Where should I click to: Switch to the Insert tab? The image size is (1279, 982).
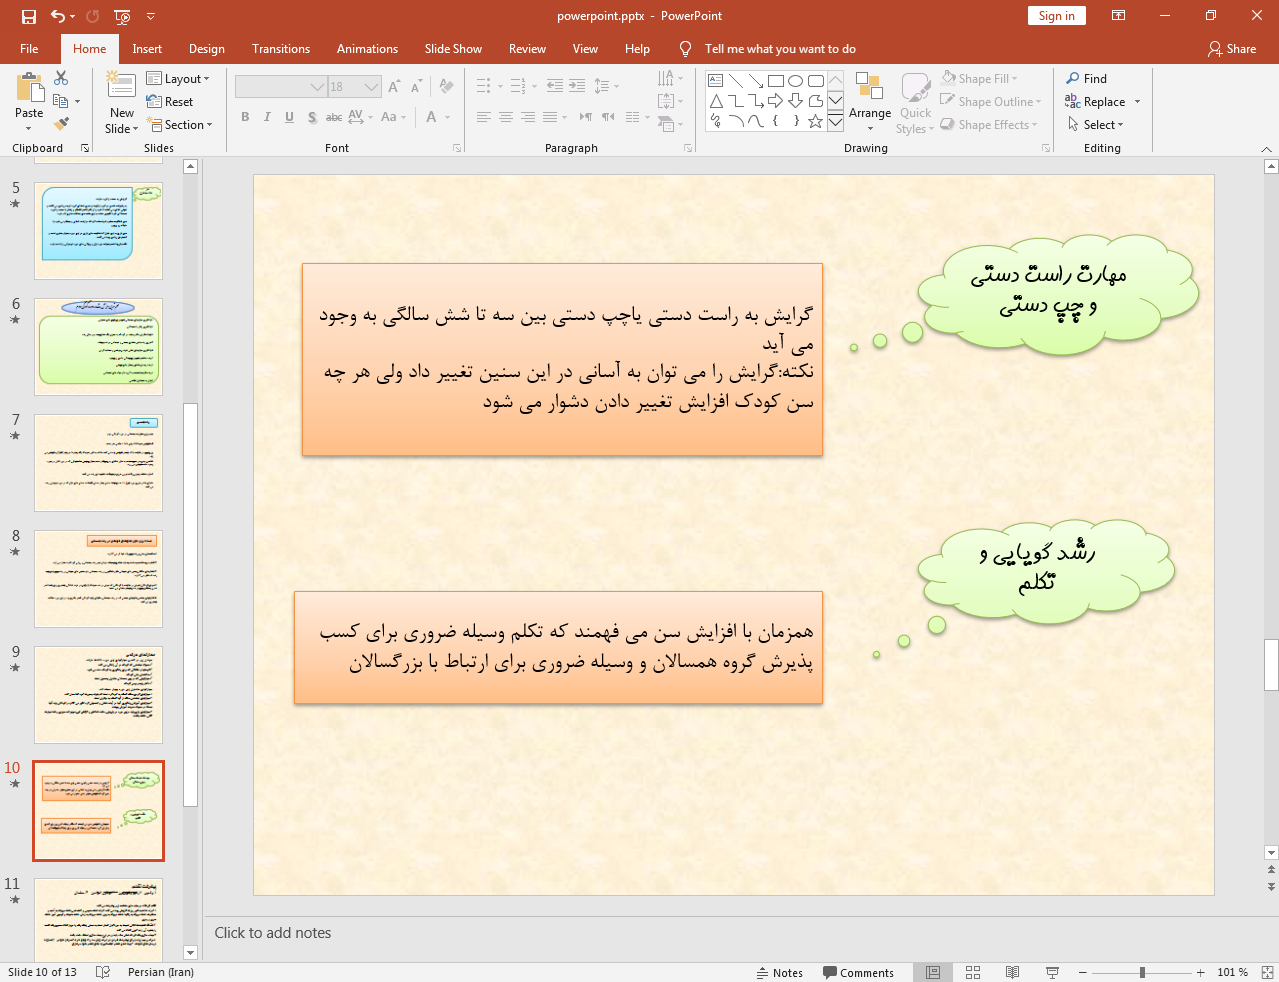pos(147,49)
